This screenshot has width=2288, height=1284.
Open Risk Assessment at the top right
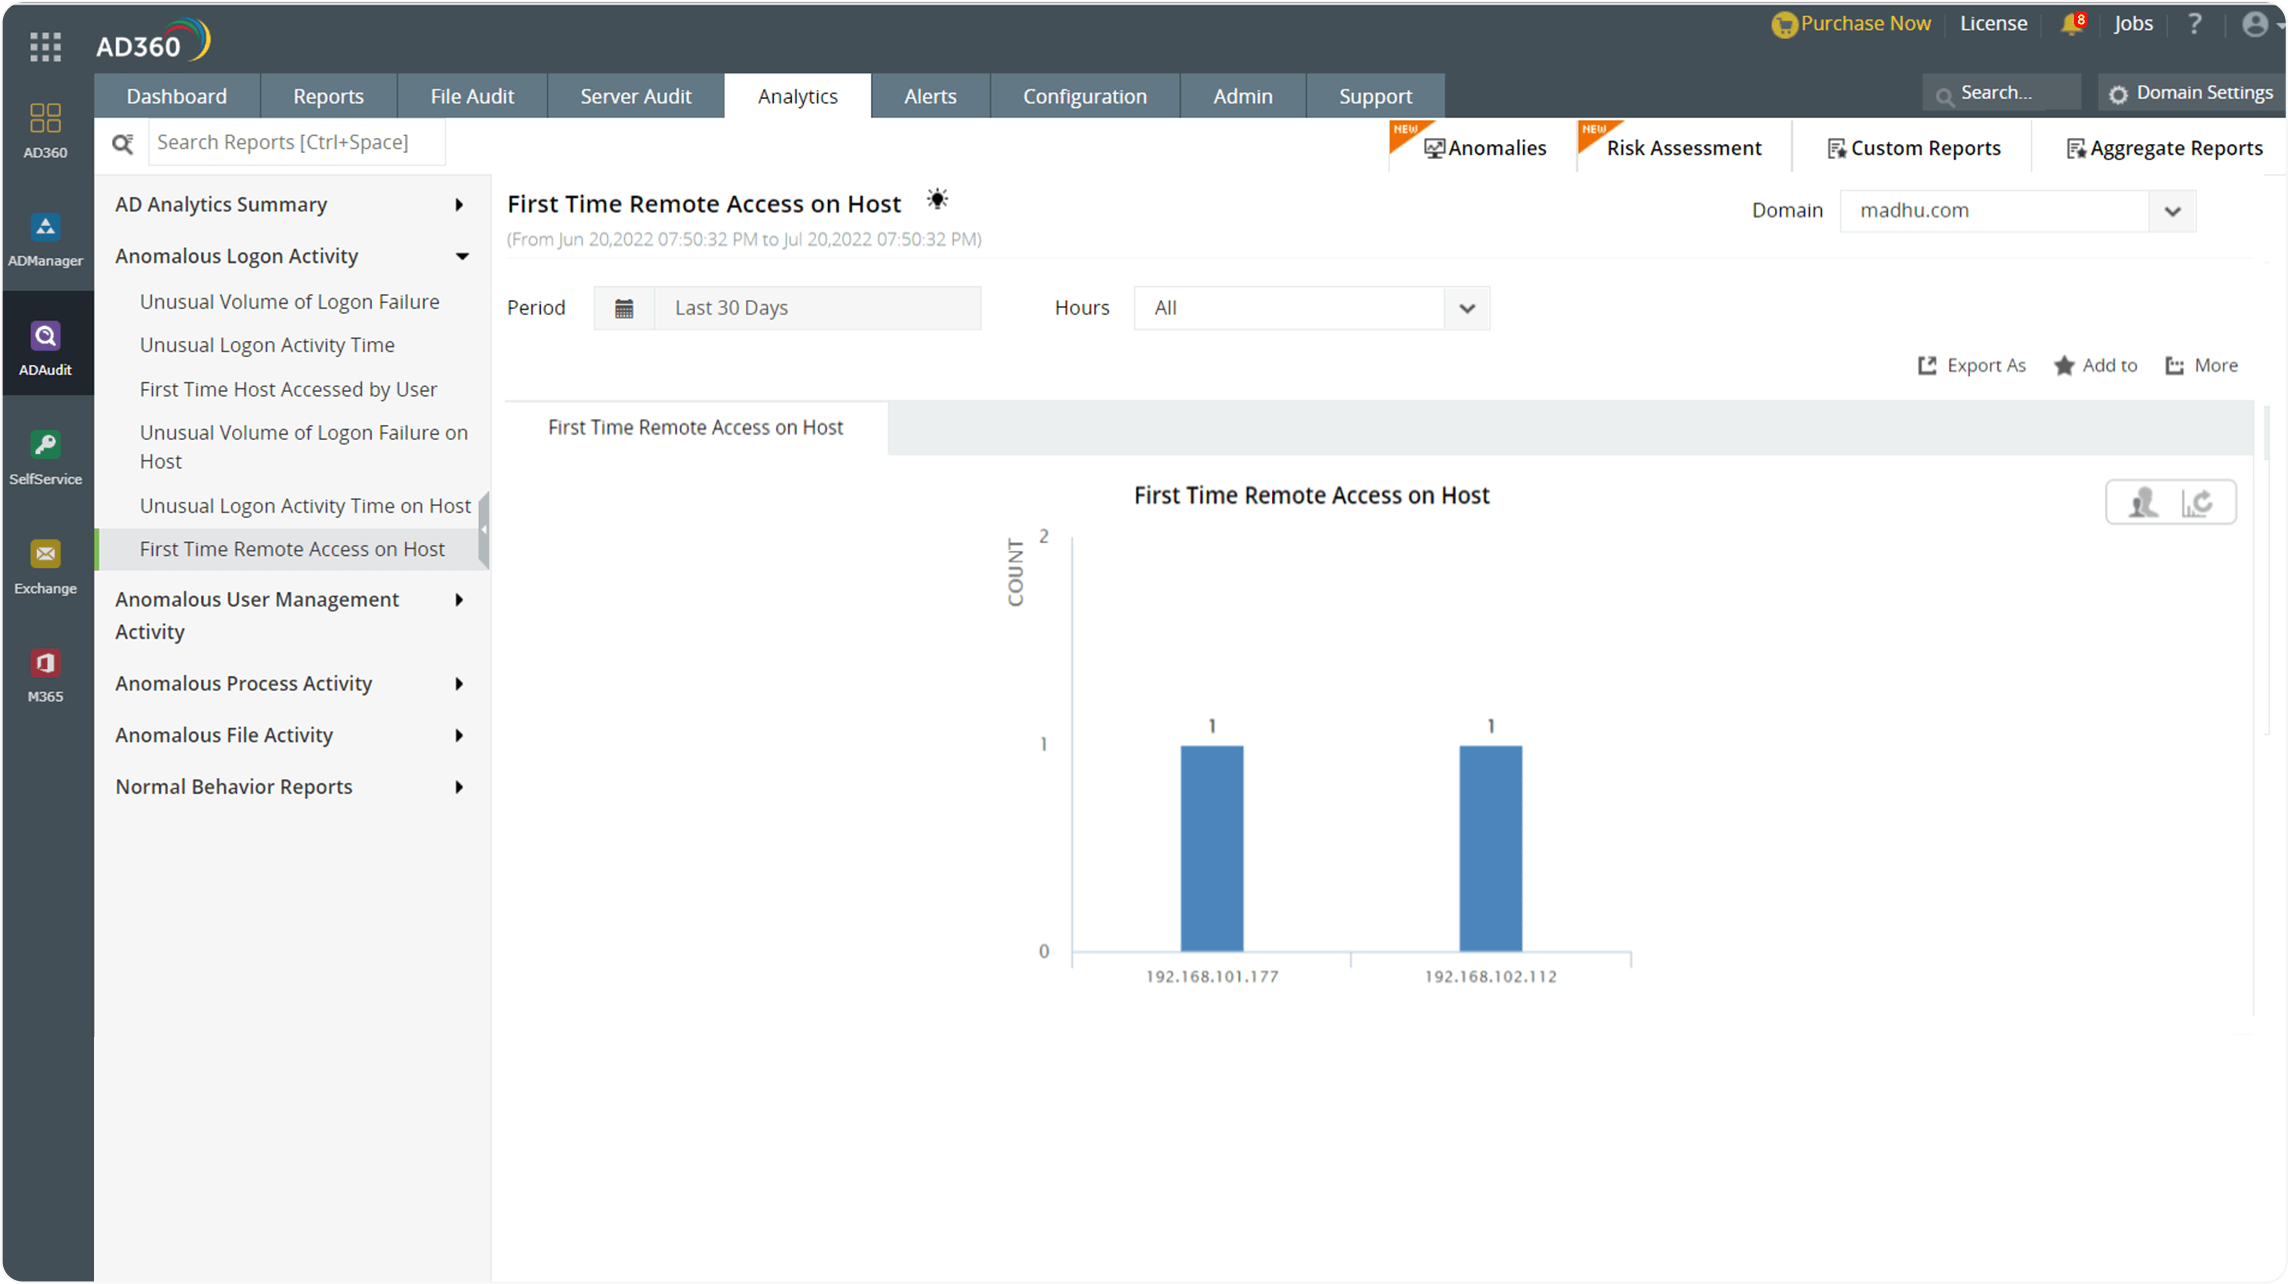(x=1684, y=147)
